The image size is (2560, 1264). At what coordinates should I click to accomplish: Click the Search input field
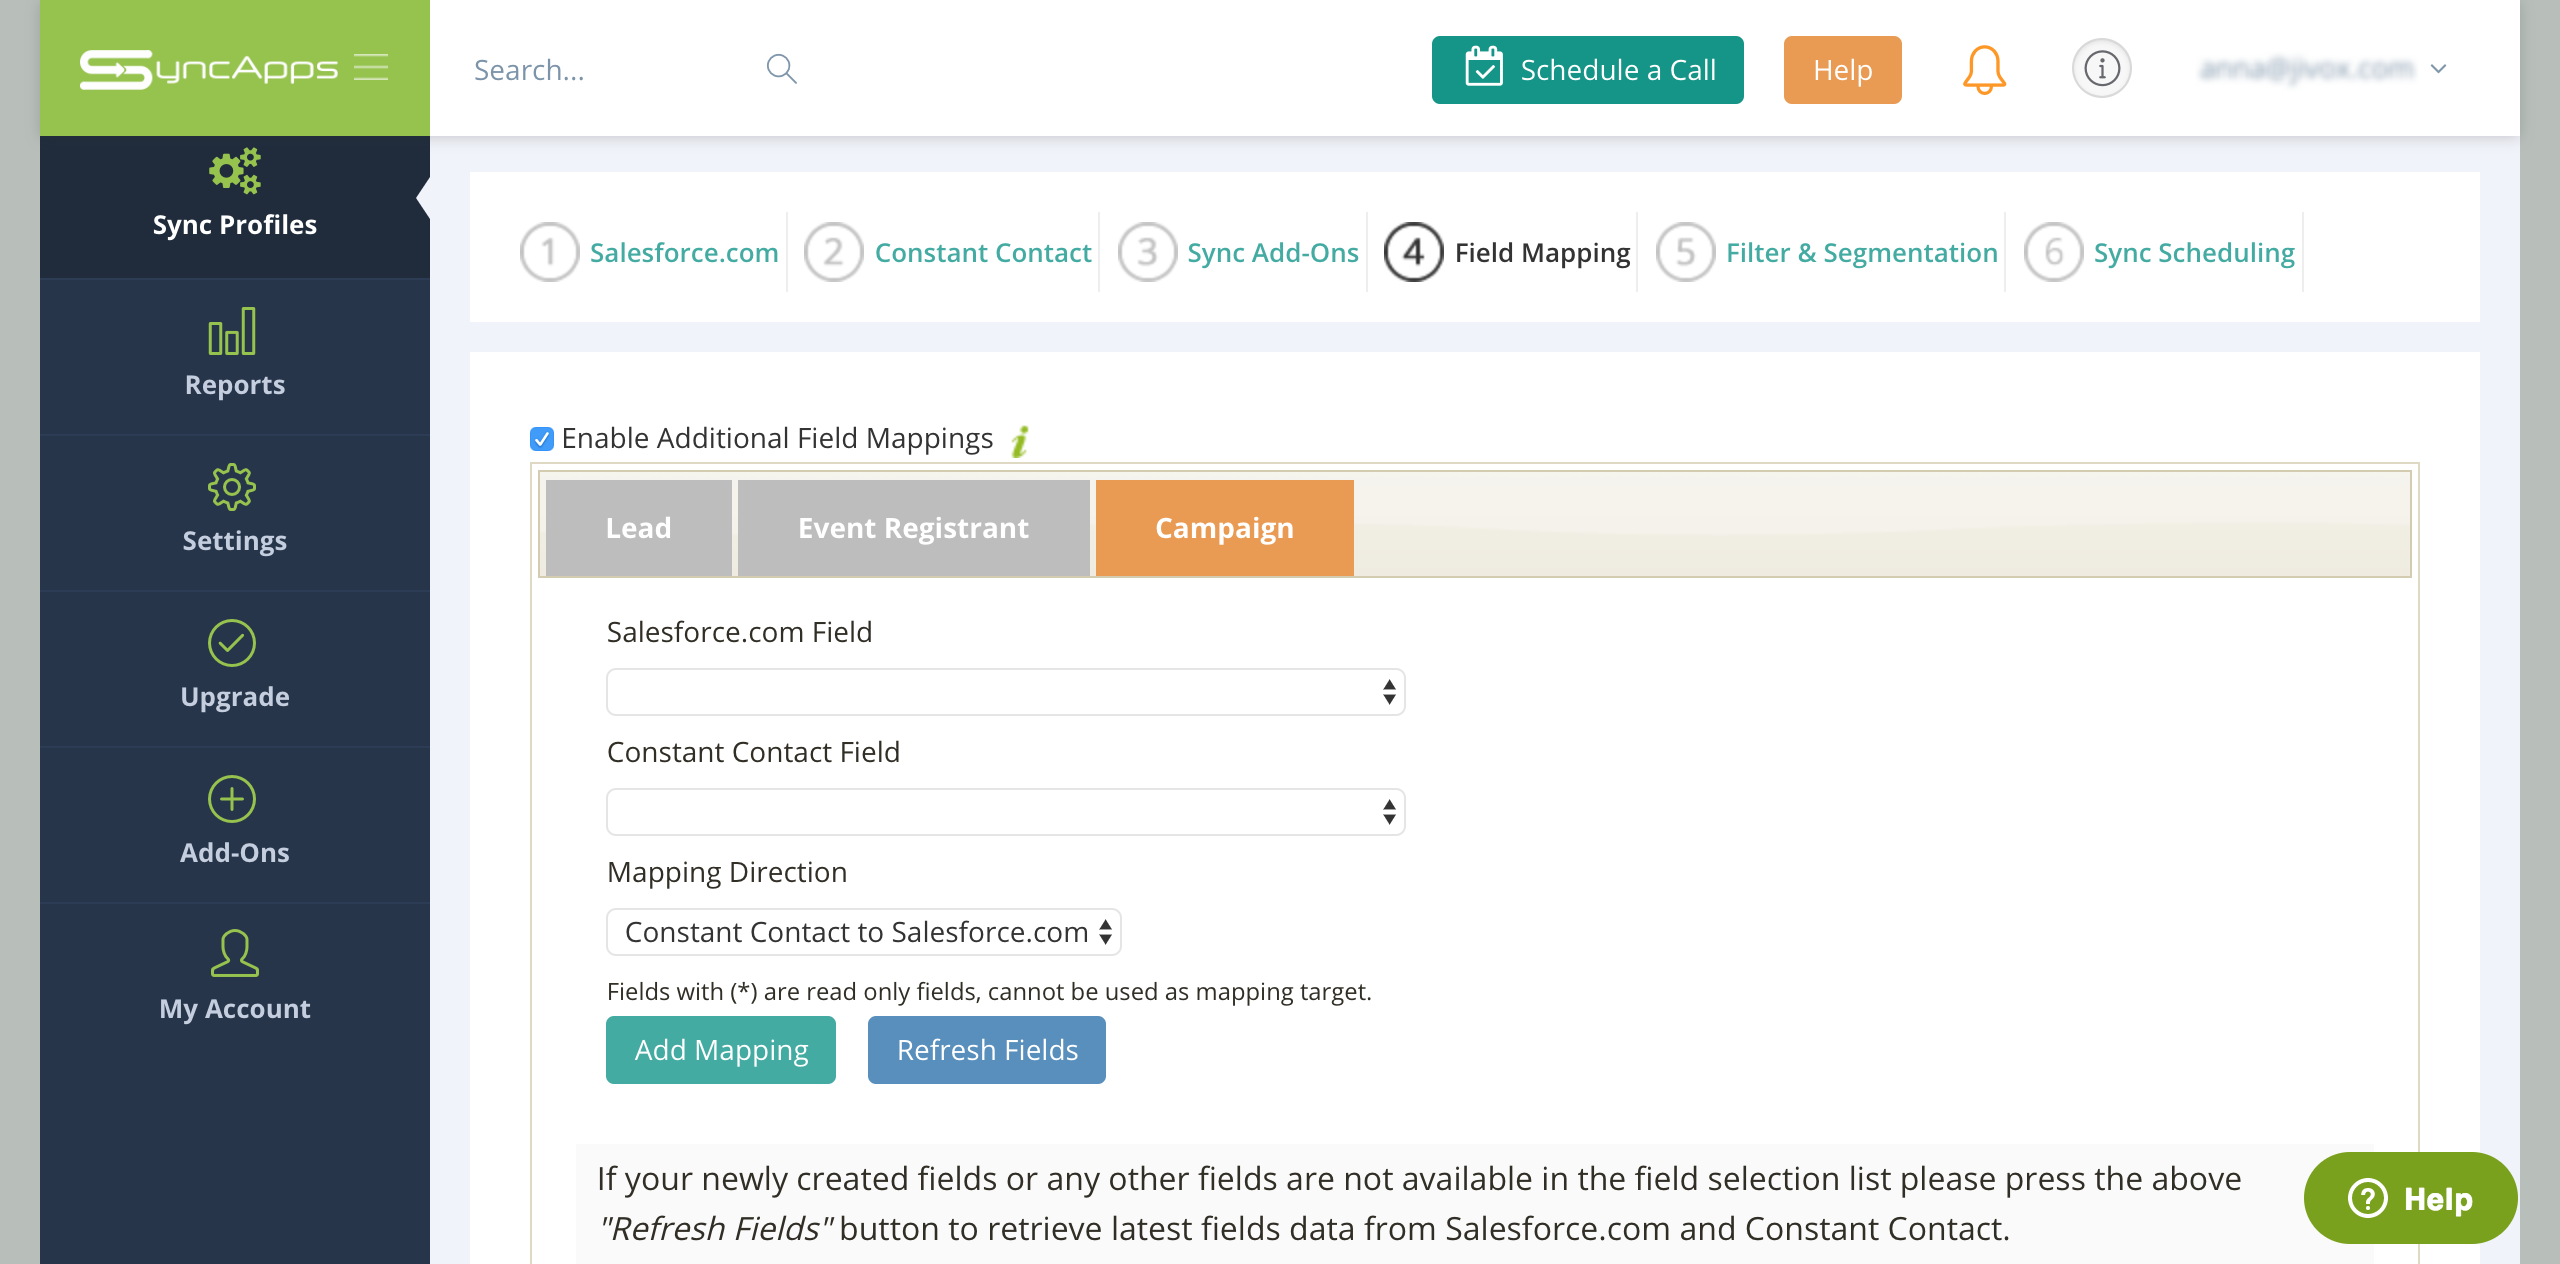[x=610, y=70]
